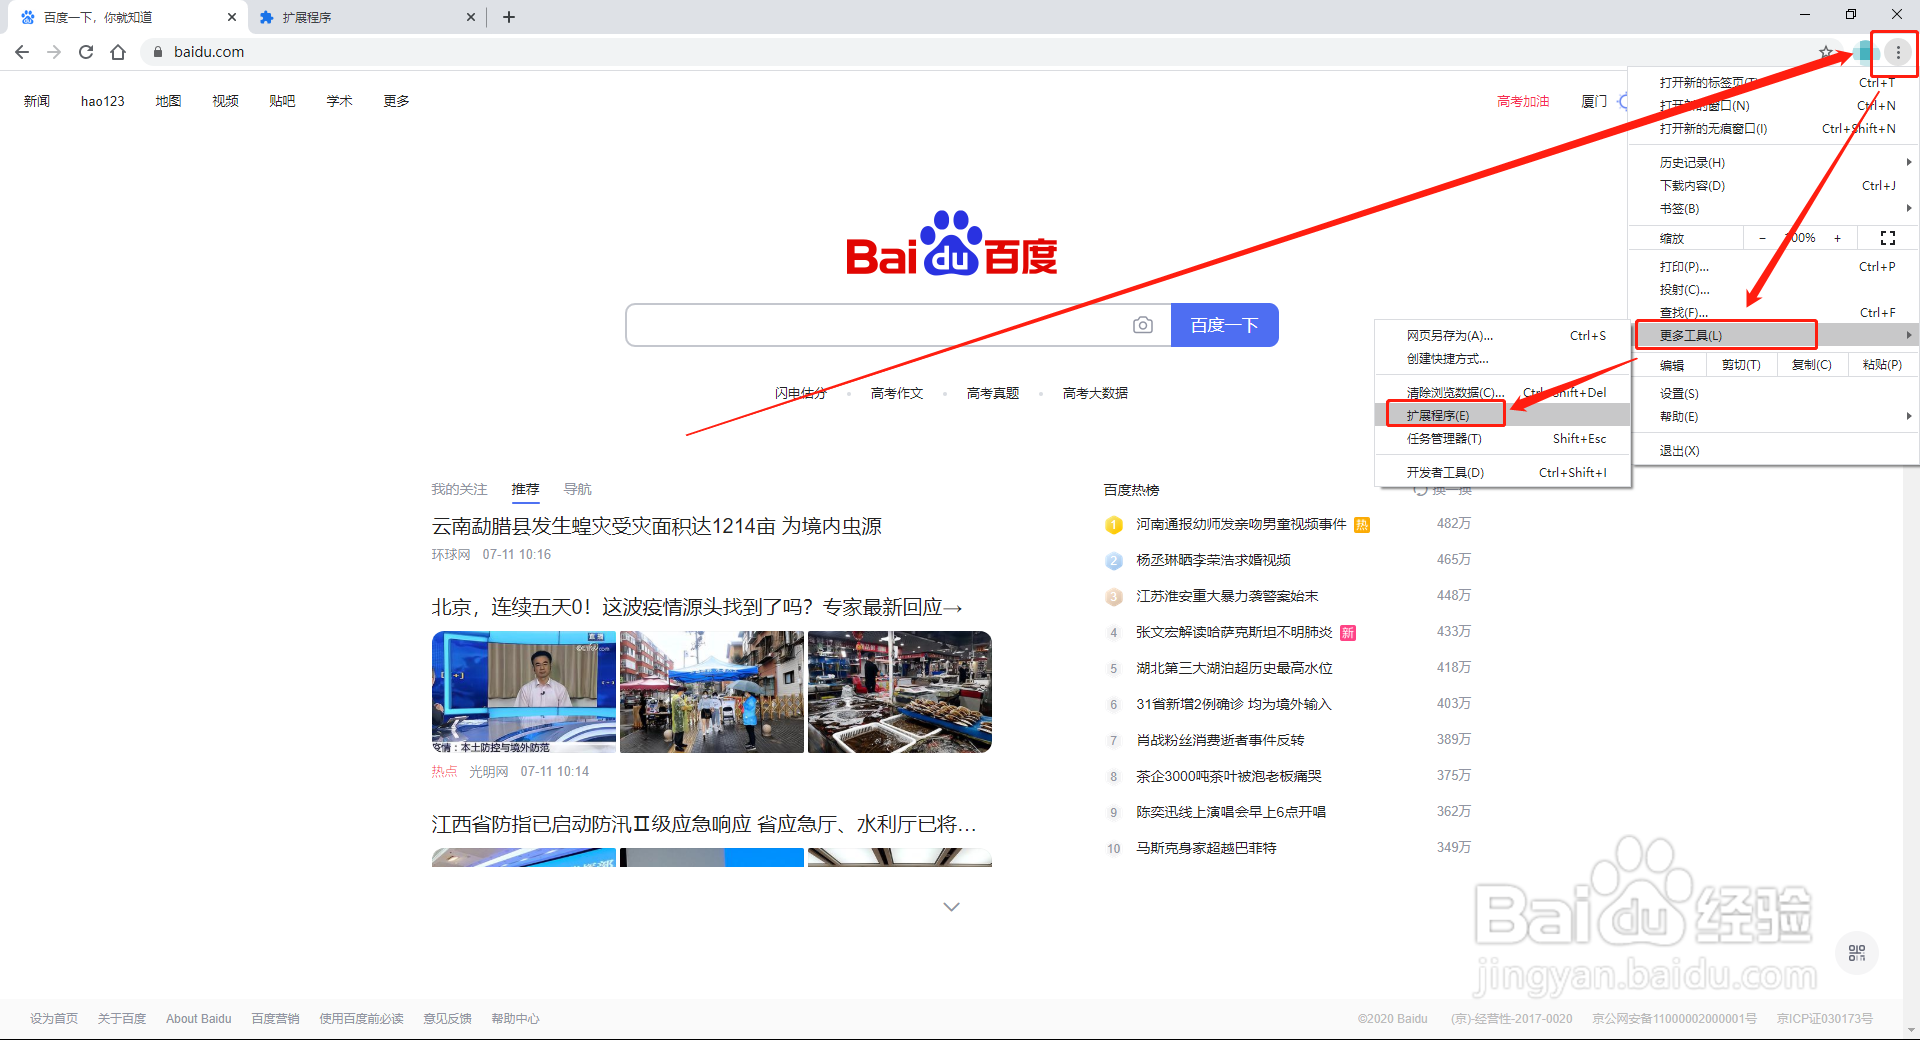Open the Chrome three-dot menu
This screenshot has width=1920, height=1040.
pyautogui.click(x=1898, y=52)
